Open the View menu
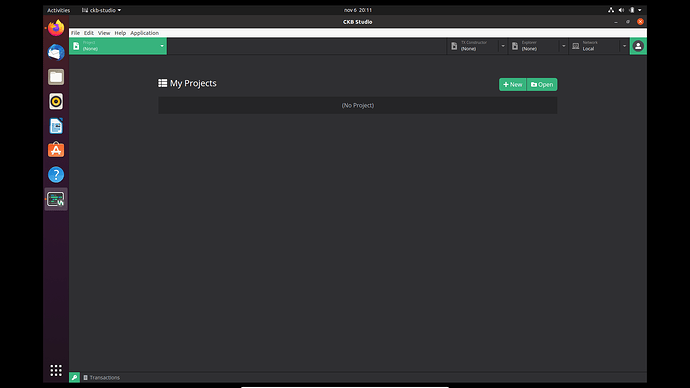 click(104, 33)
